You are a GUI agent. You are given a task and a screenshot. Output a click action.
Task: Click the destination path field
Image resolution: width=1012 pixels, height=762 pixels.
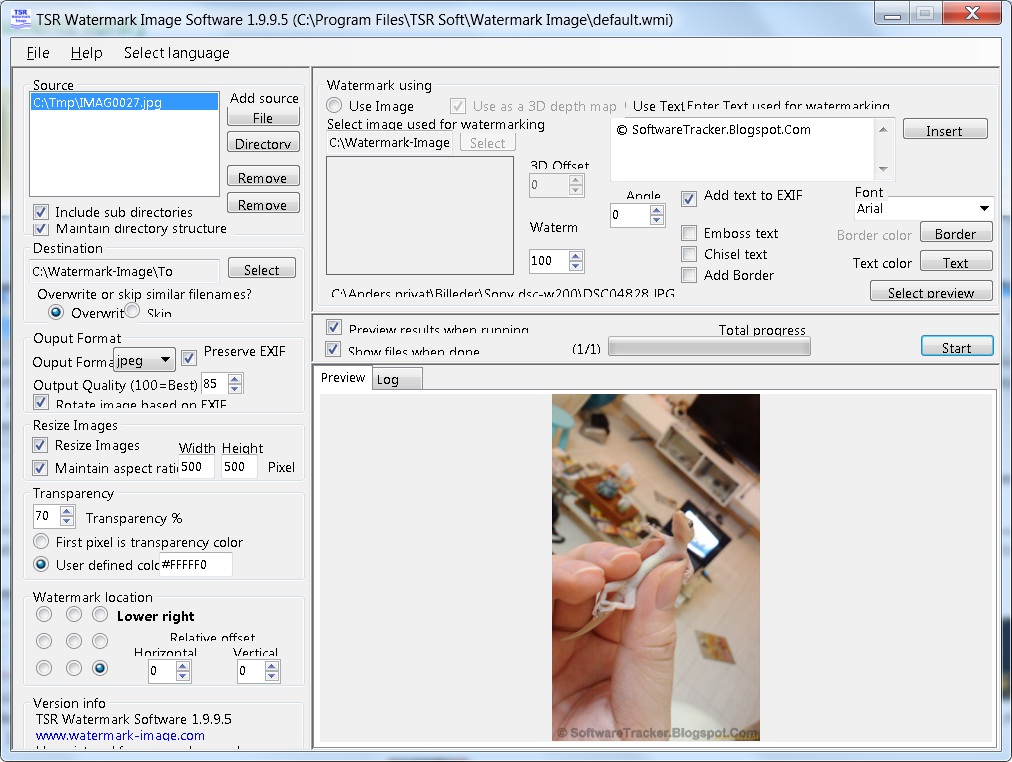coord(124,271)
